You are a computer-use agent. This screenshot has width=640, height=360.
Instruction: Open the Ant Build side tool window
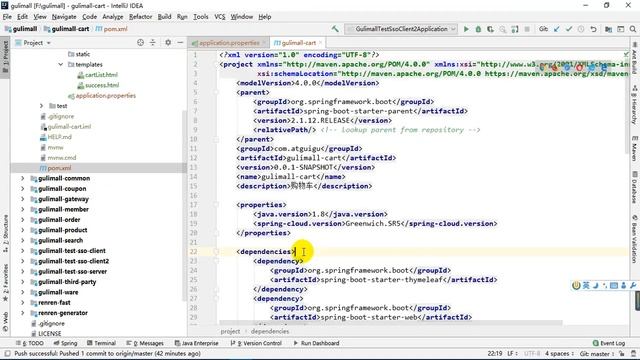point(635,59)
